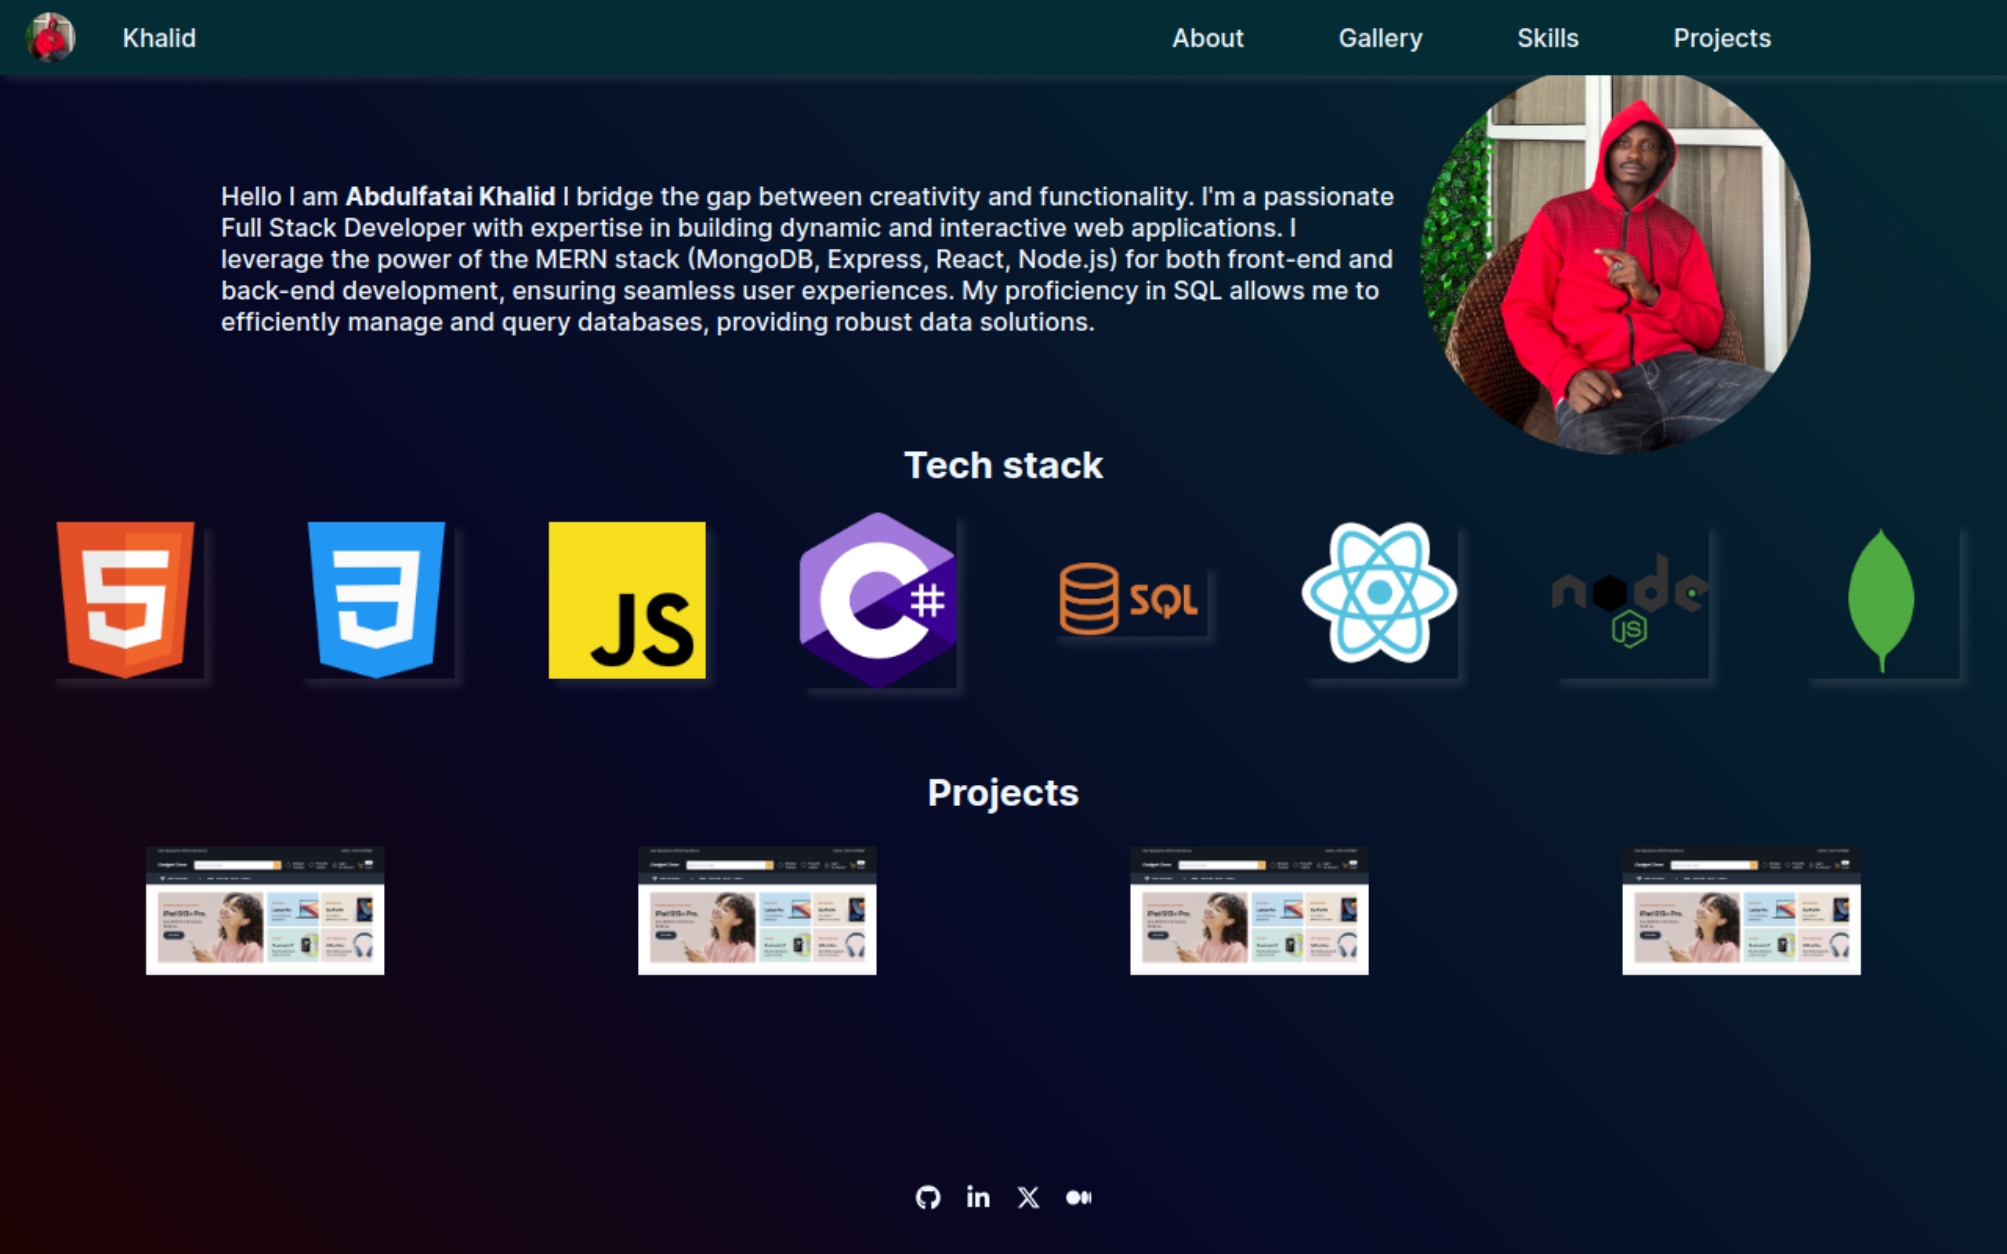The image size is (2007, 1254).
Task: Click the rightmost project screenshot
Action: pos(1741,911)
